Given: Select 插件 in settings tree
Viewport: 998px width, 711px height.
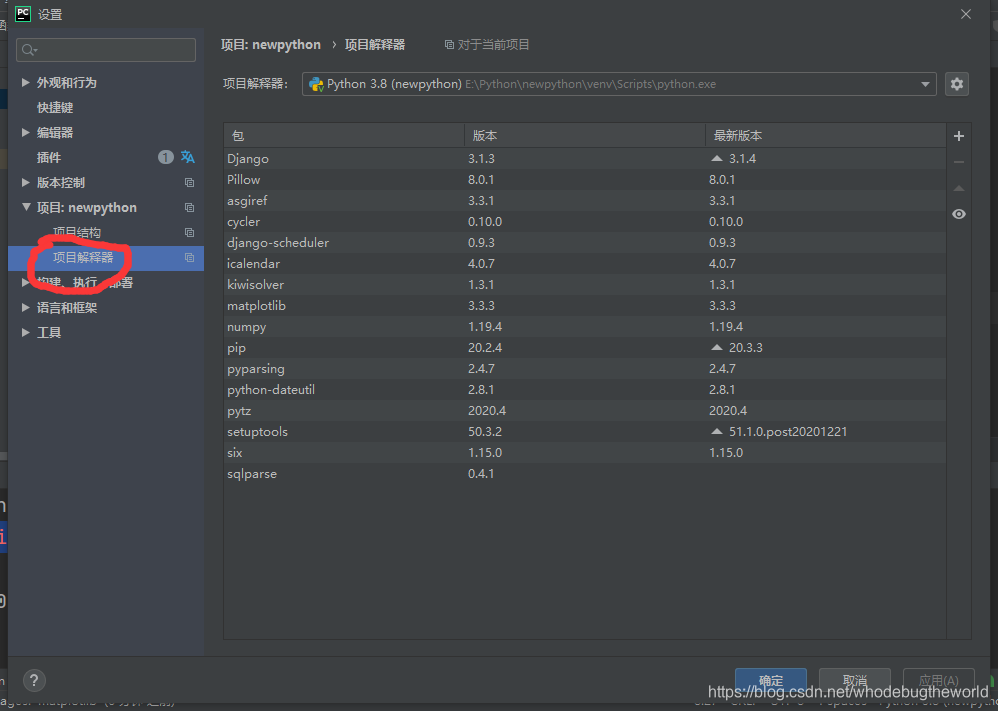Looking at the screenshot, I should tap(49, 157).
